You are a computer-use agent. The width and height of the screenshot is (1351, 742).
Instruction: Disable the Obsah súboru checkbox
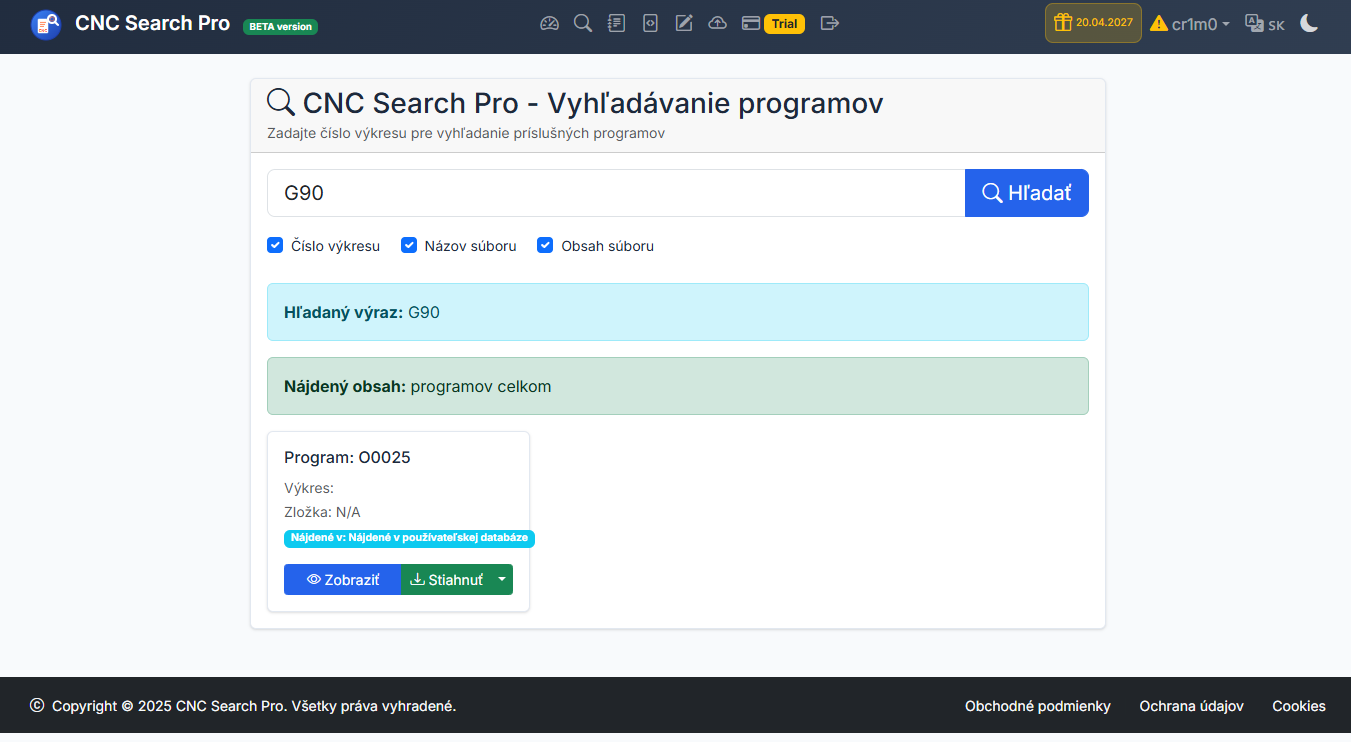(545, 245)
